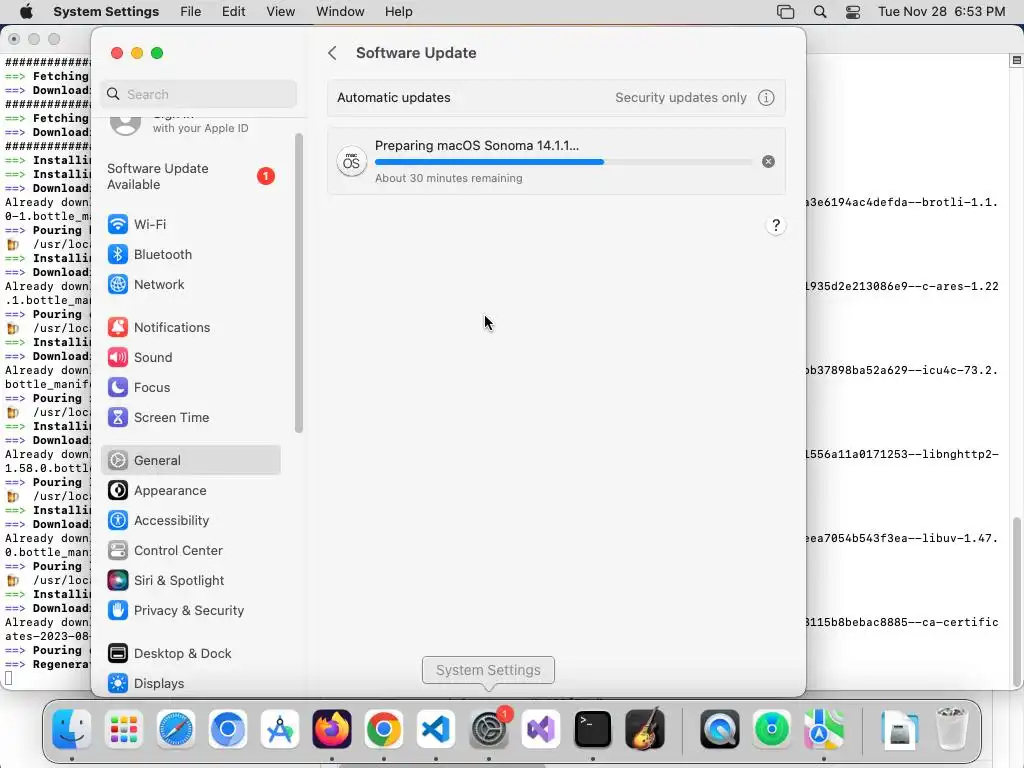Image resolution: width=1024 pixels, height=768 pixels.
Task: Cancel the macOS Sonoma update preparation
Action: coord(768,161)
